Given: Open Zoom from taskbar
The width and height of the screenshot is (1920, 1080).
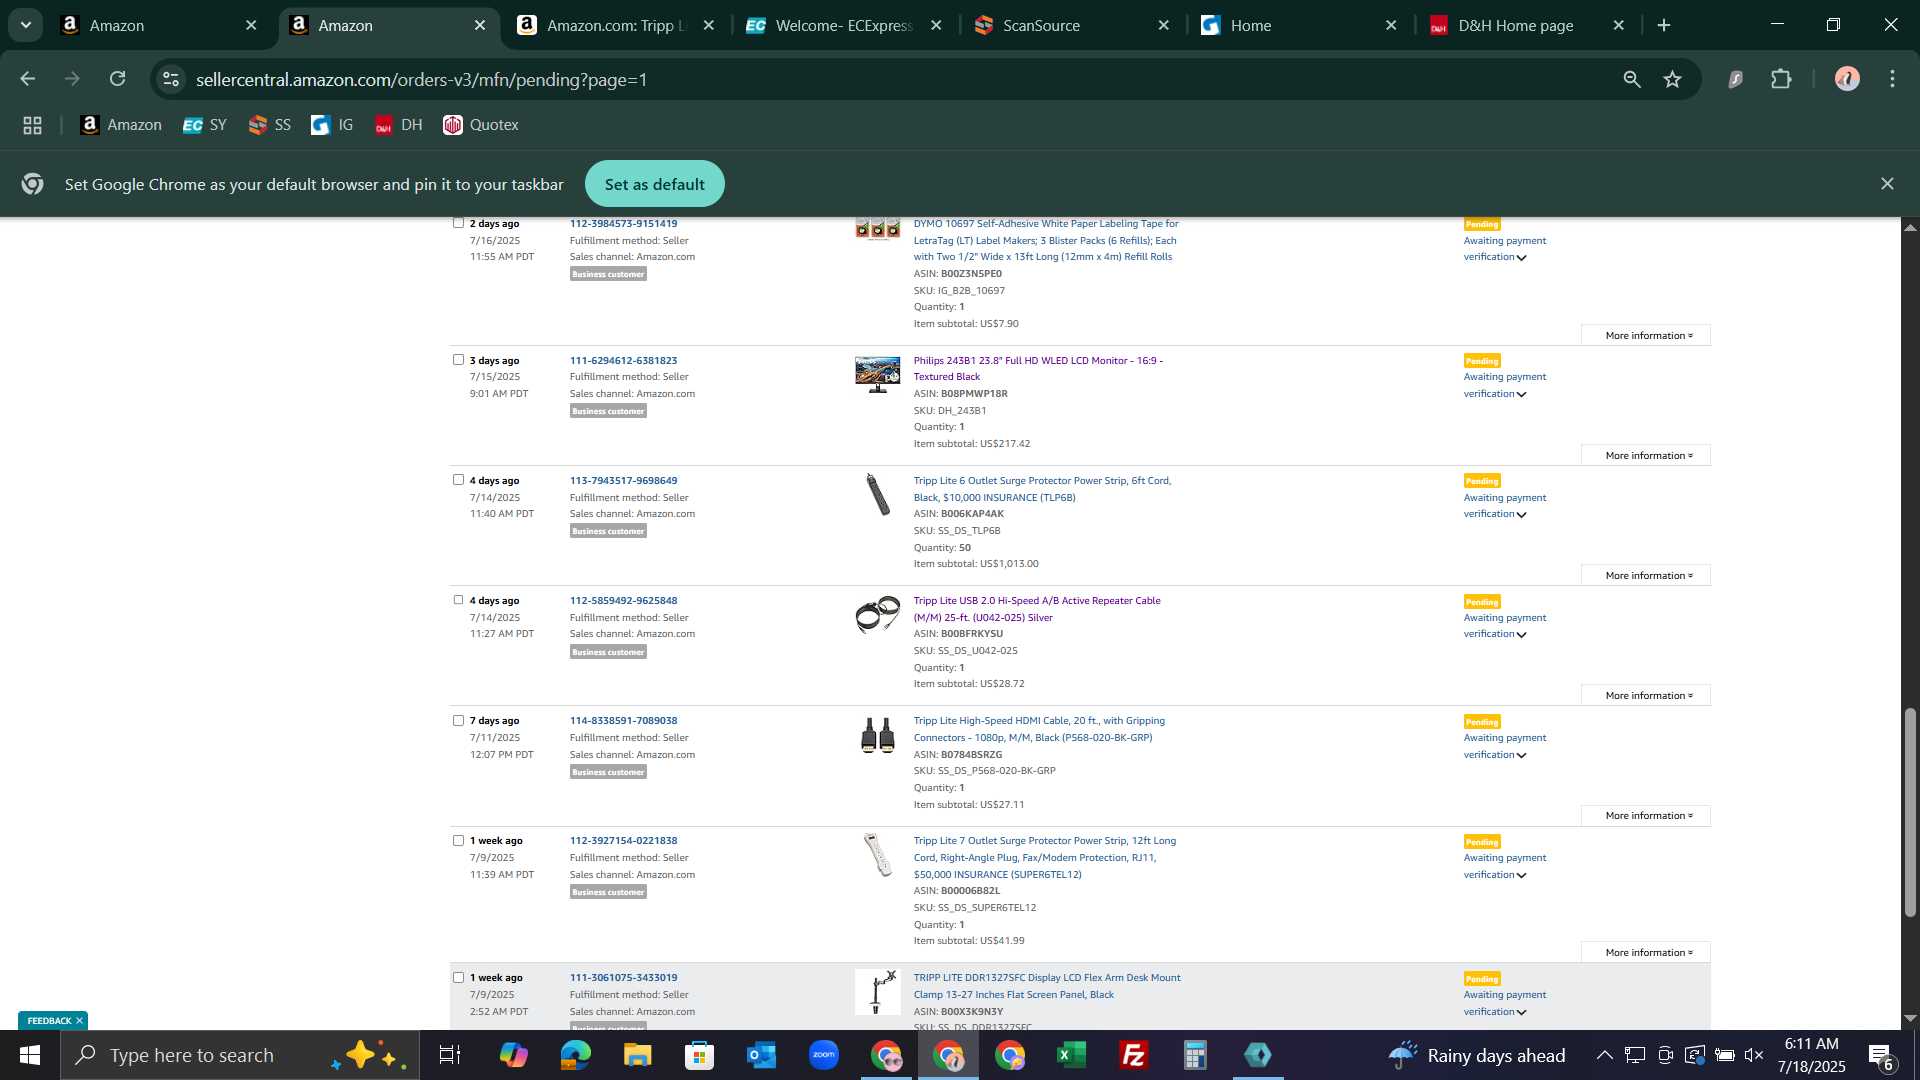Looking at the screenshot, I should (823, 1055).
